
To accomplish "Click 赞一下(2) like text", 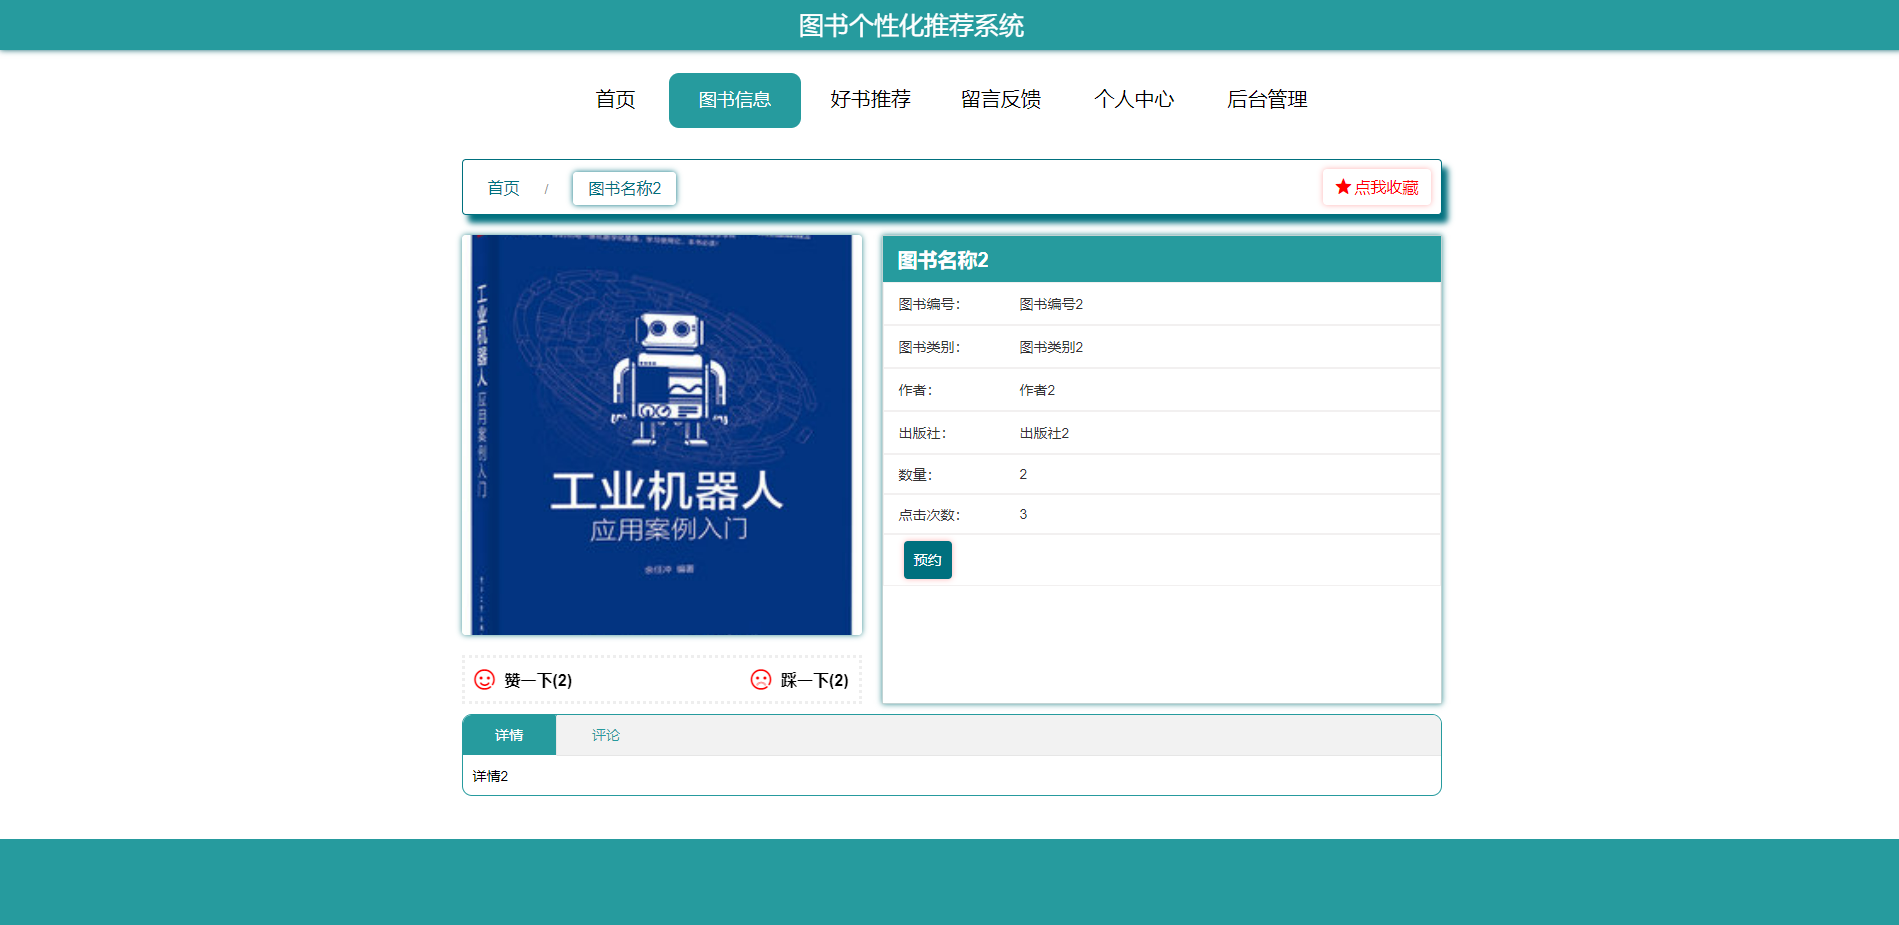I will point(538,680).
